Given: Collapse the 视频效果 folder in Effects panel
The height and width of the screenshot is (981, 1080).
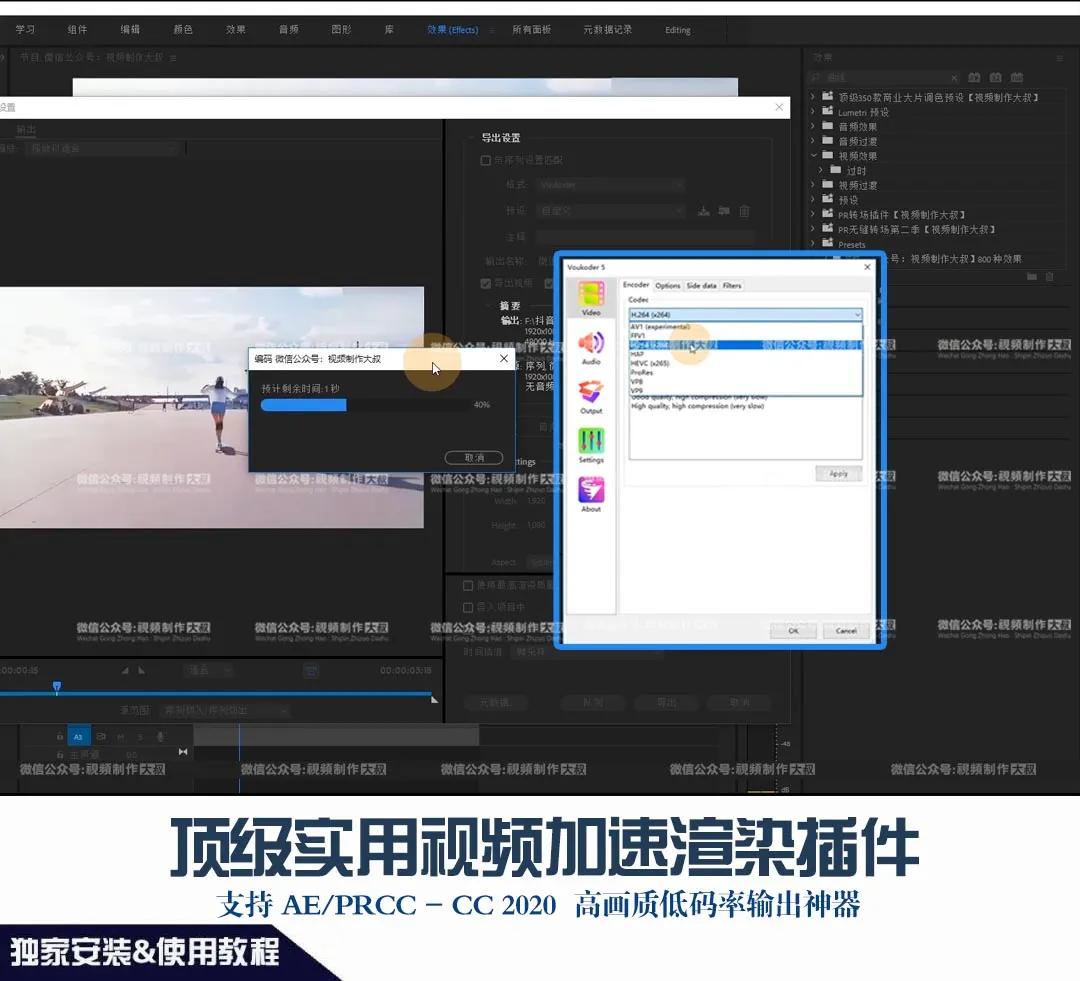Looking at the screenshot, I should tap(813, 156).
